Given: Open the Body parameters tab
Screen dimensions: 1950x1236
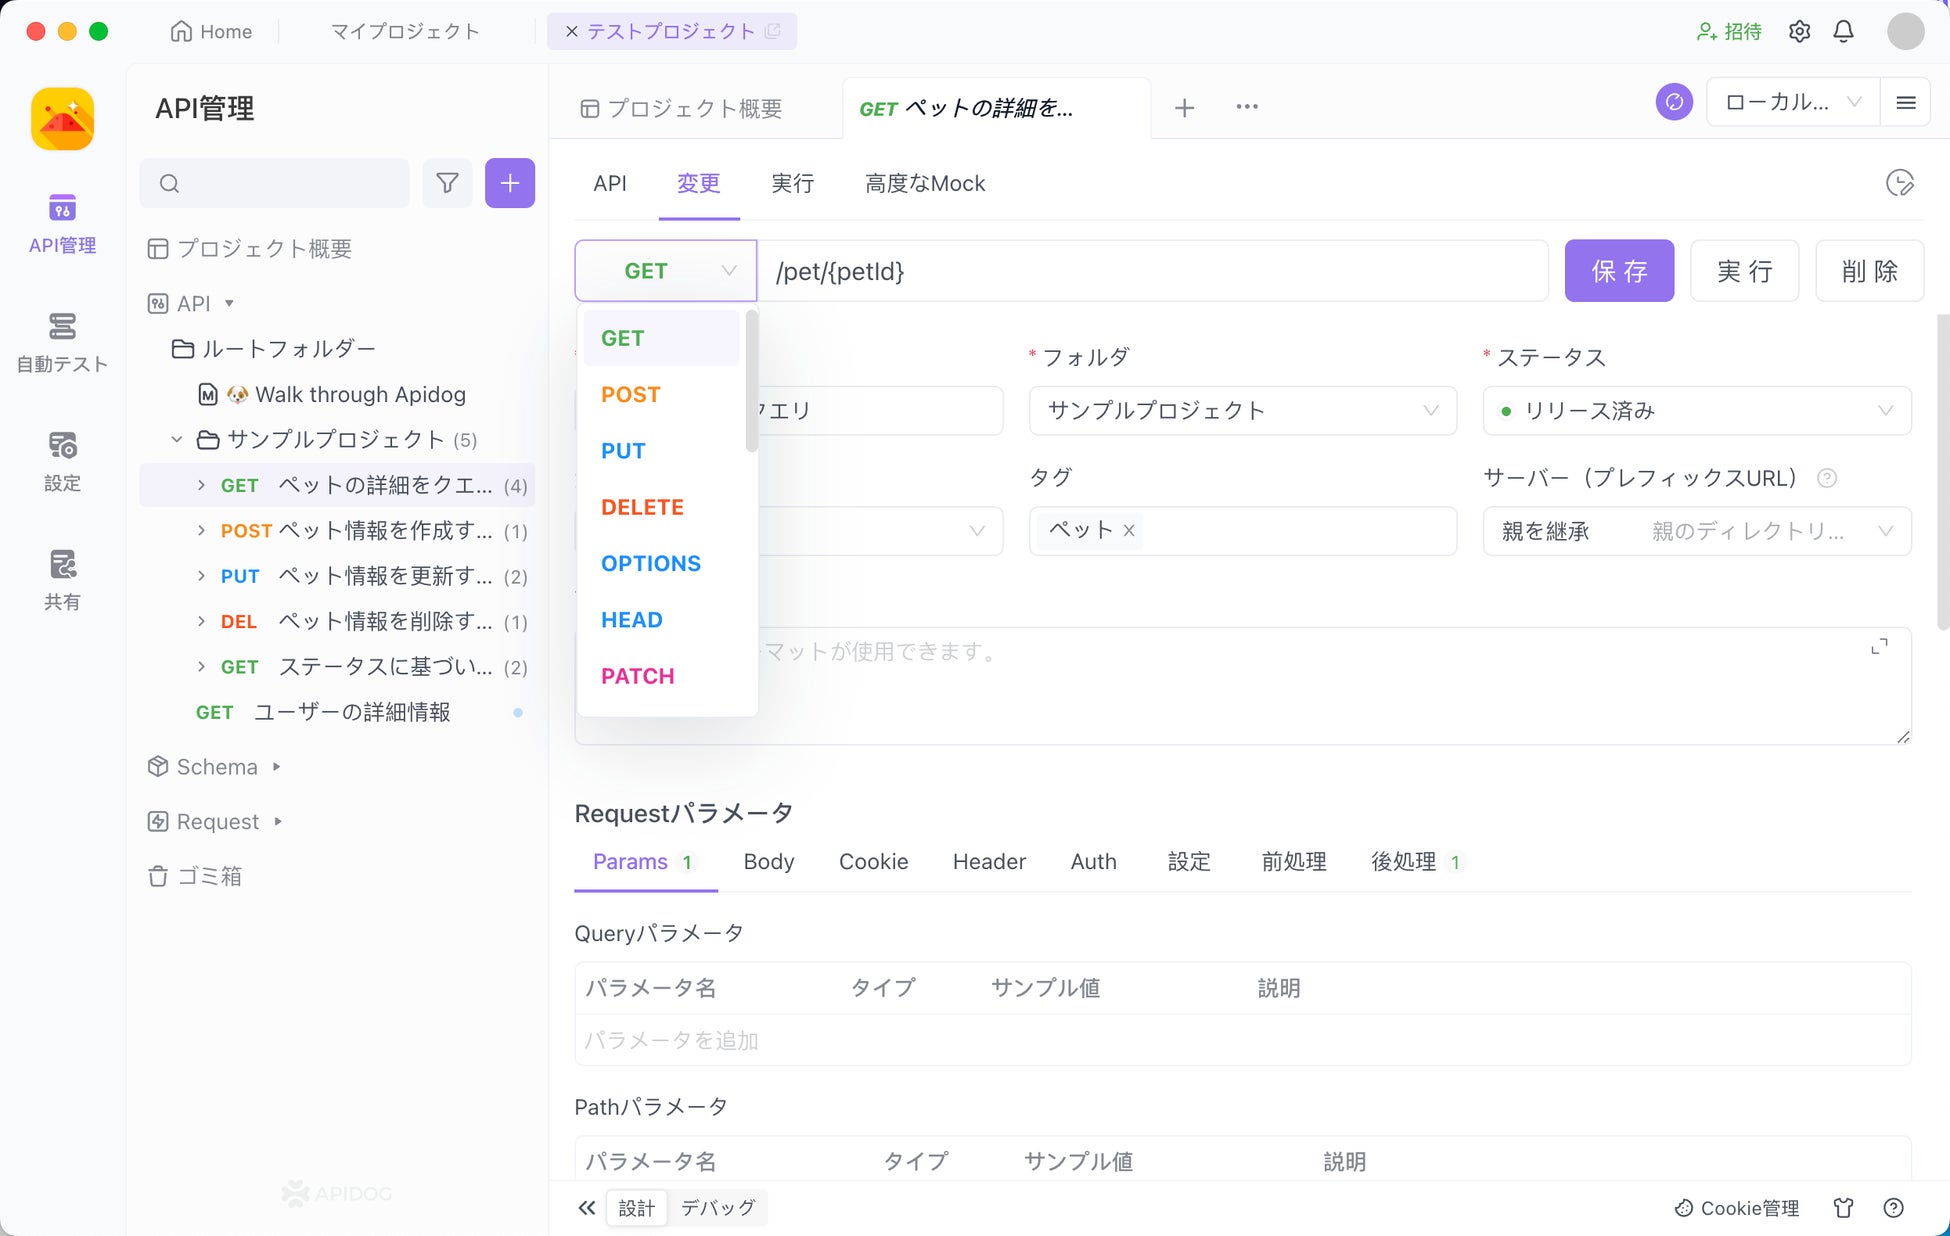Looking at the screenshot, I should pos(768,862).
